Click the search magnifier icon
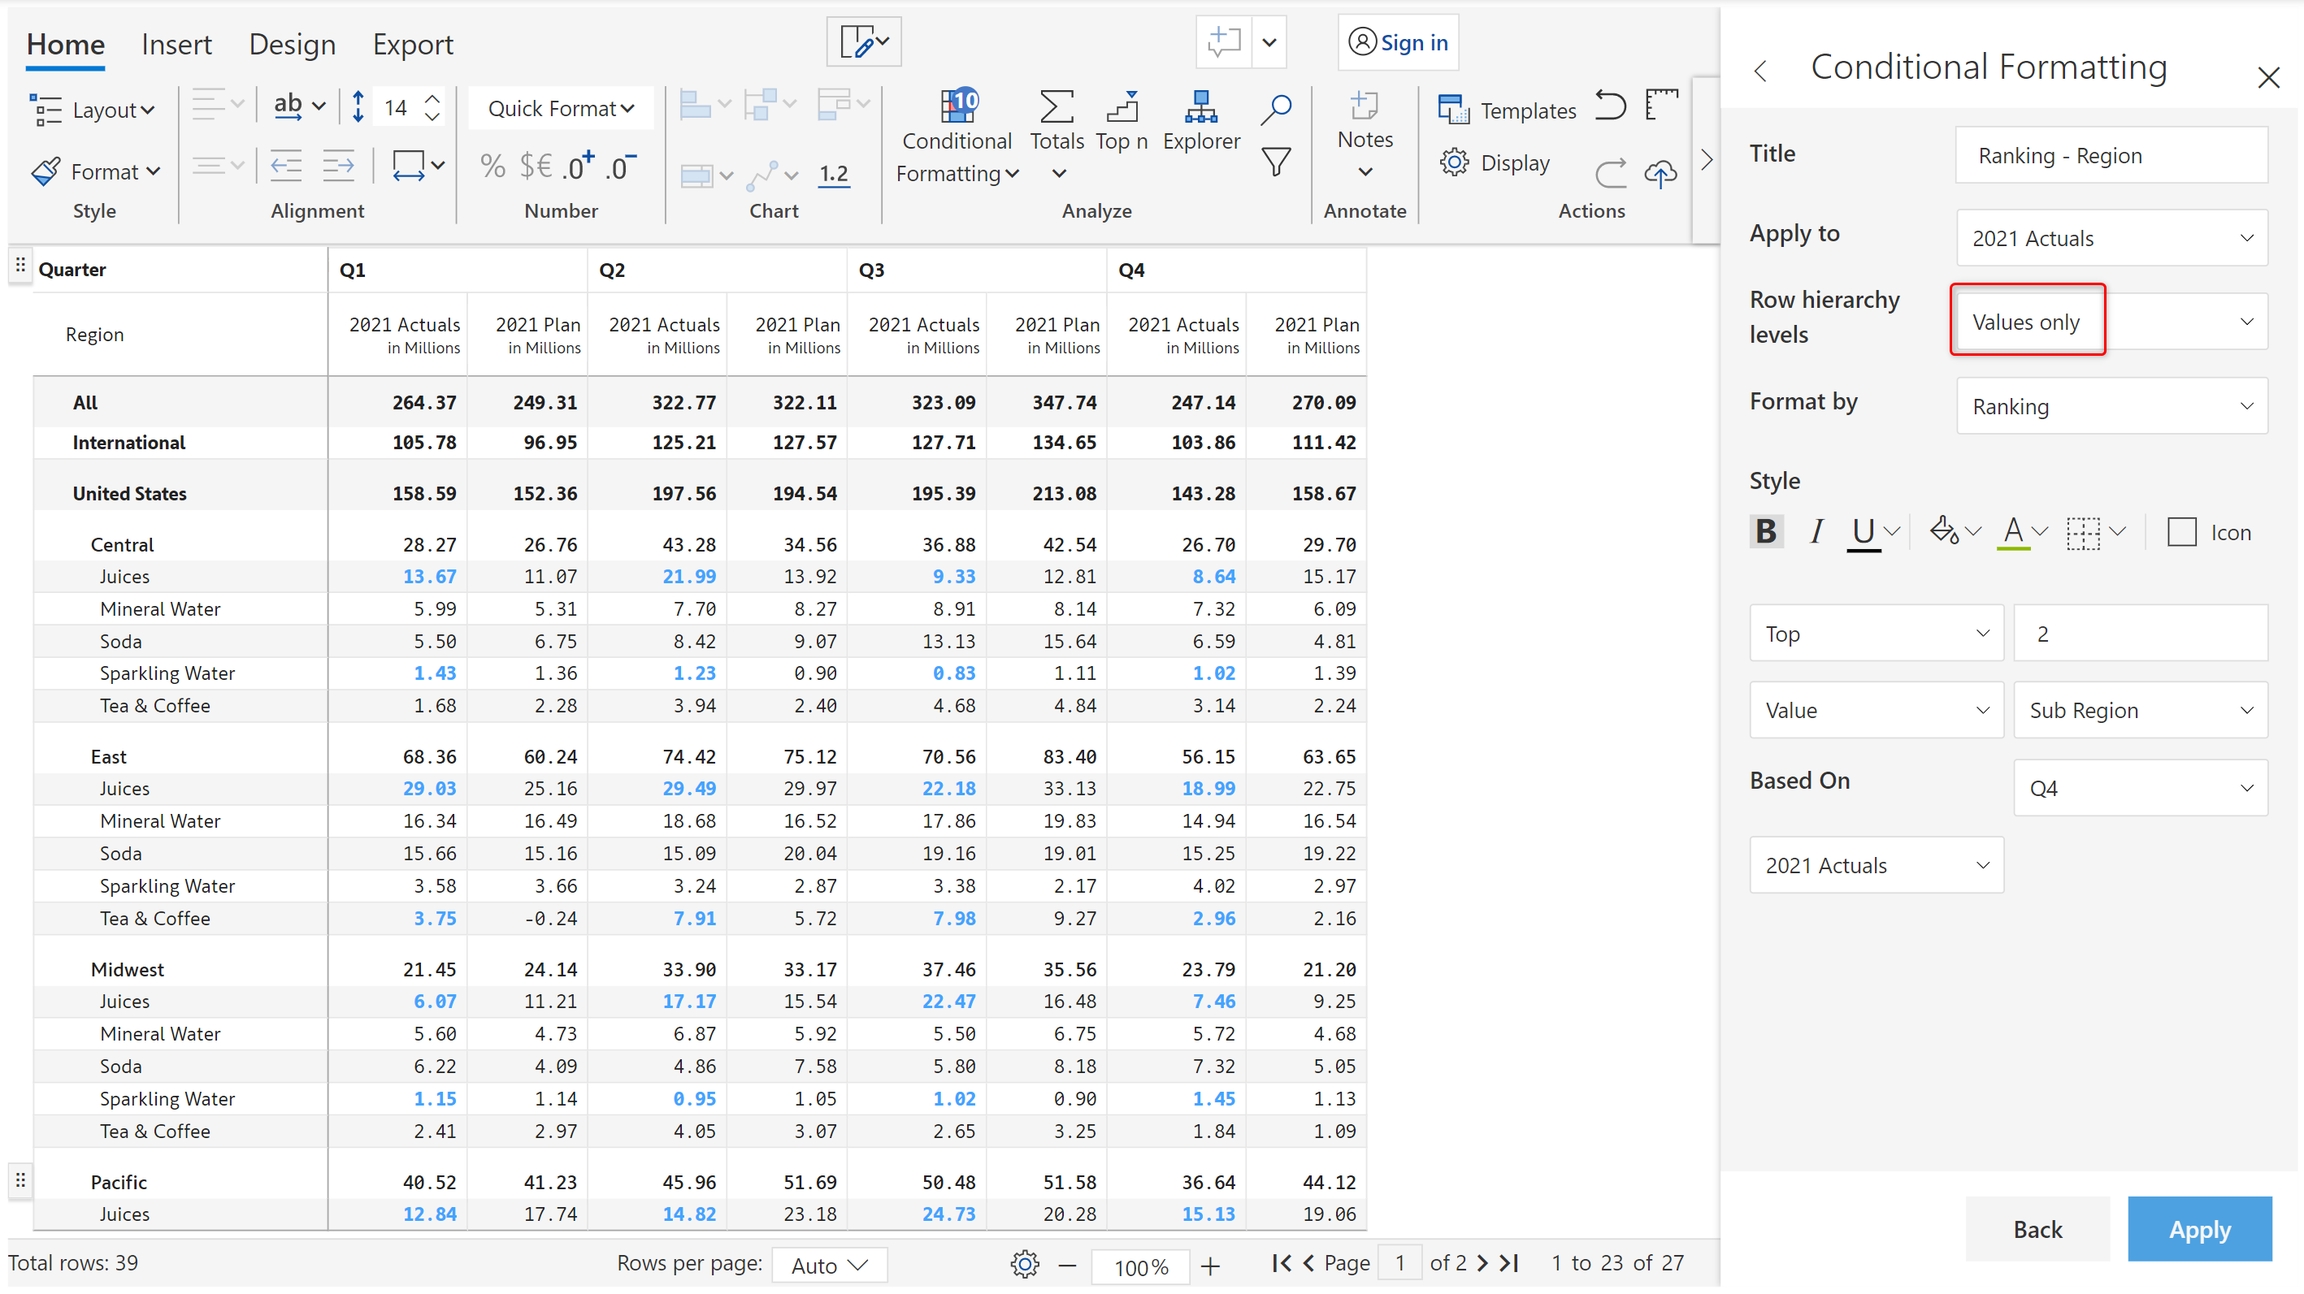This screenshot has width=2304, height=1294. (x=1275, y=108)
